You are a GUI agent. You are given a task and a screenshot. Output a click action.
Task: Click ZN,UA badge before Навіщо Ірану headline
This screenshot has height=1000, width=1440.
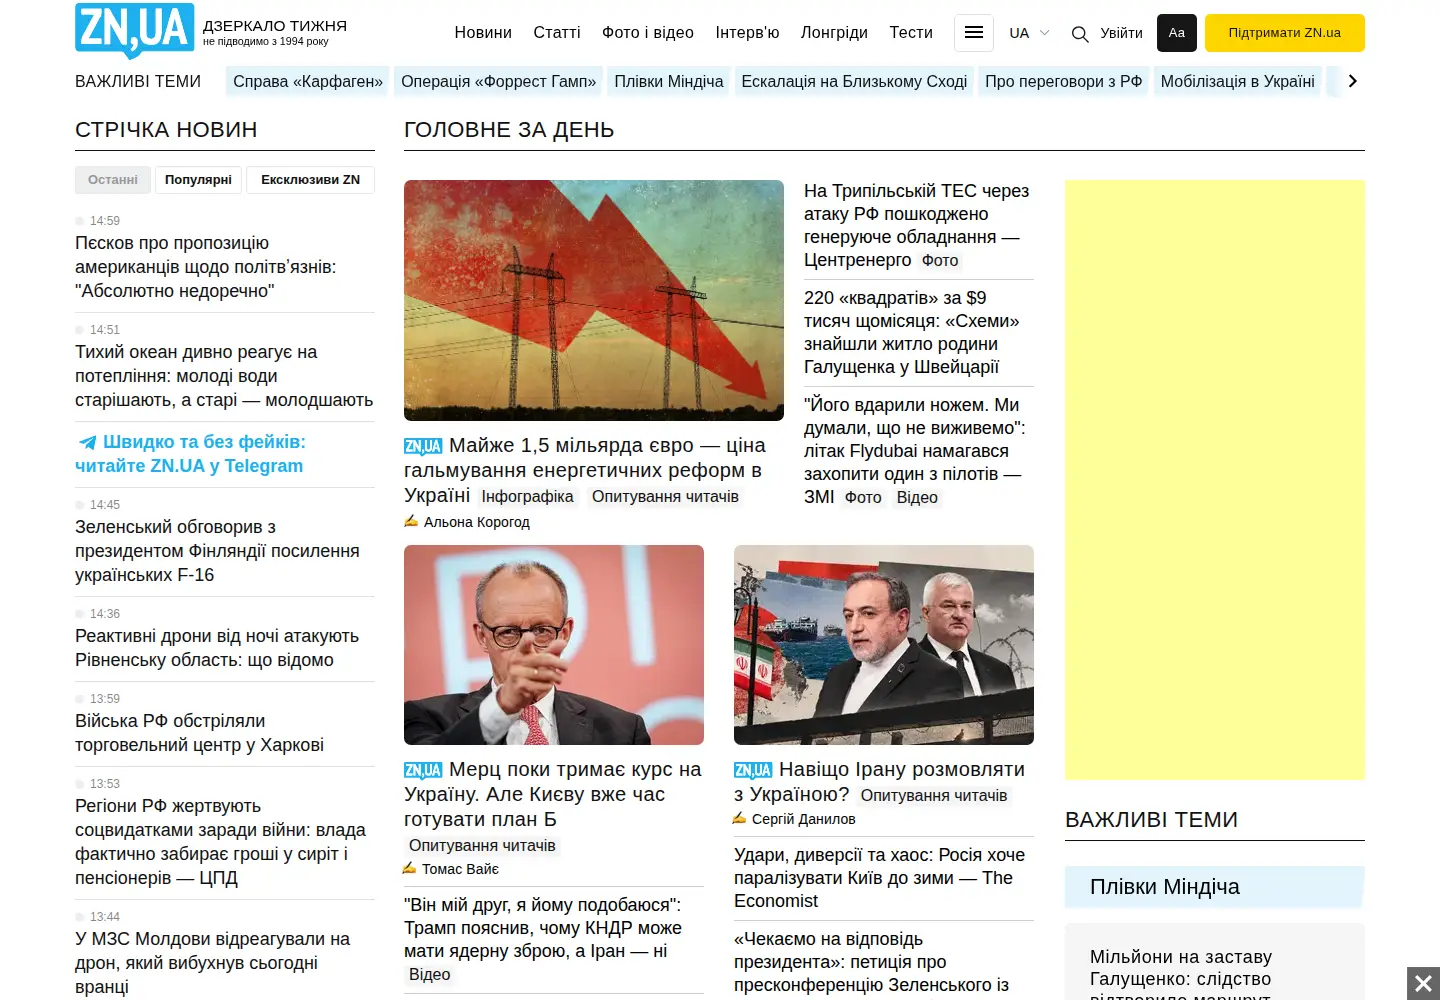pos(753,770)
